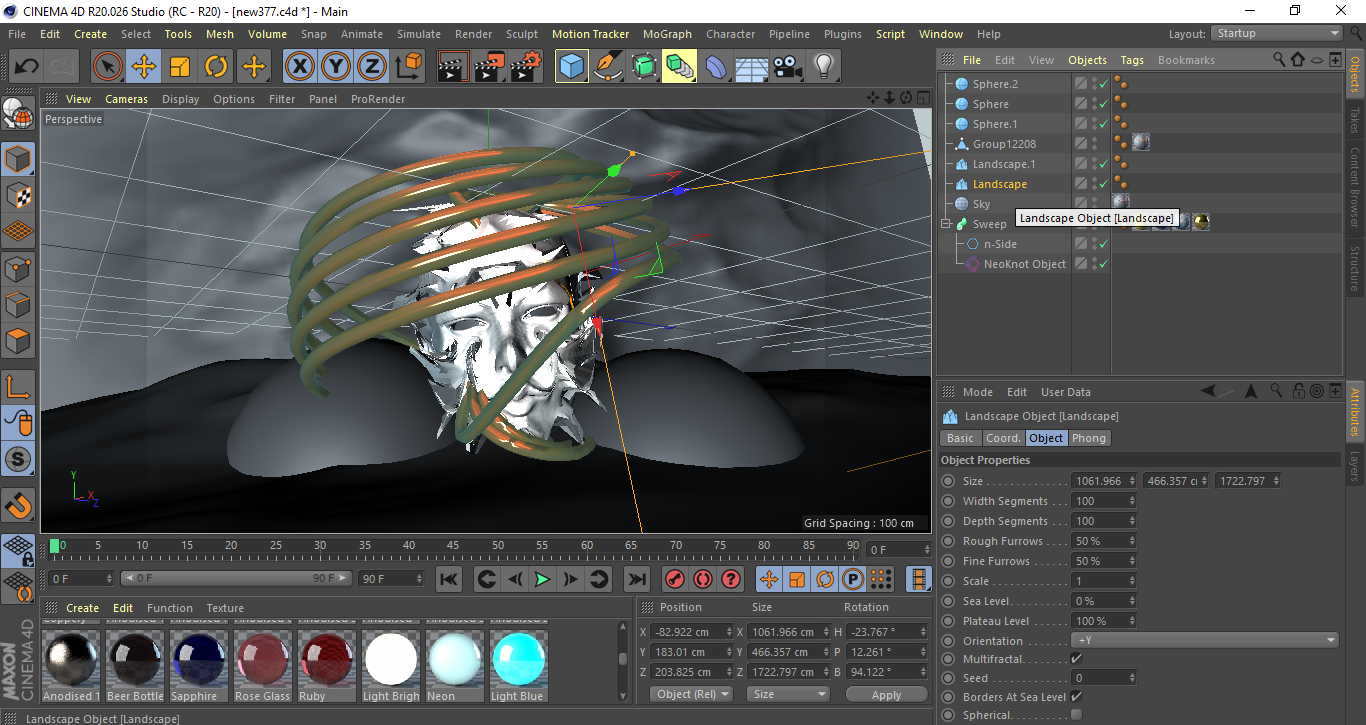
Task: Toggle Y axis lock
Action: 335,67
